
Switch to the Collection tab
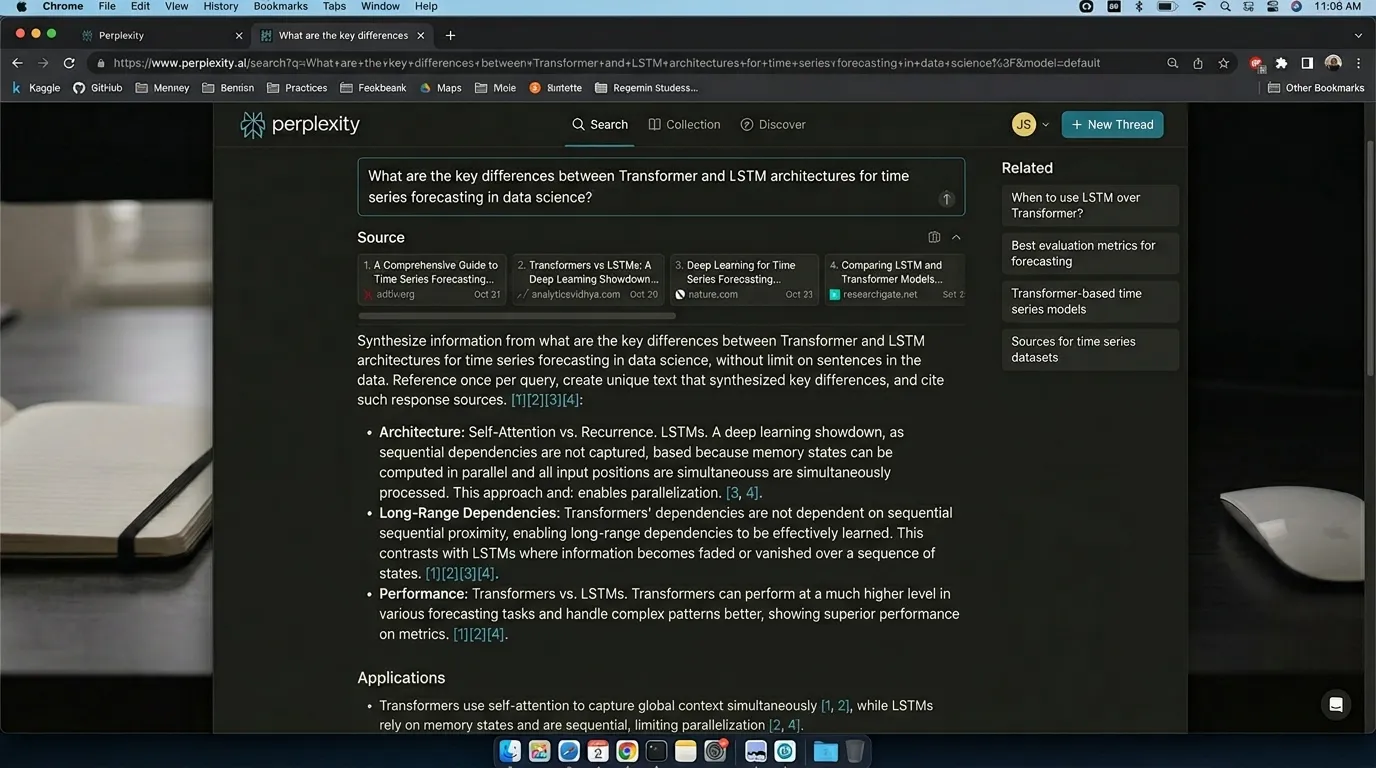(x=685, y=125)
